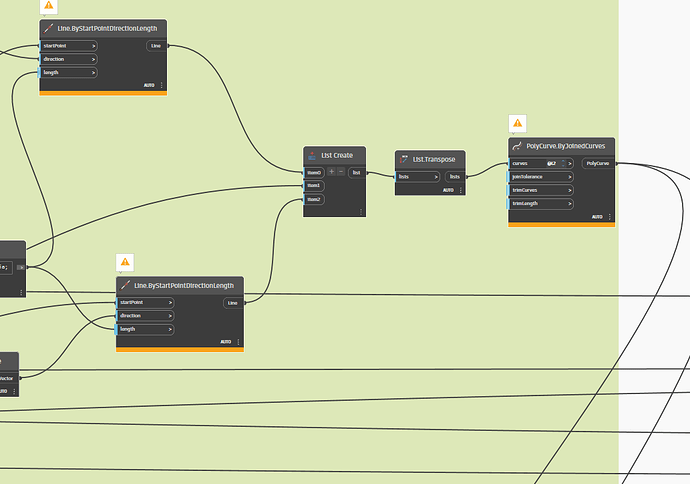This screenshot has width=690, height=484.
Task: Expand the trimLength port chevron
Action: click(x=570, y=204)
